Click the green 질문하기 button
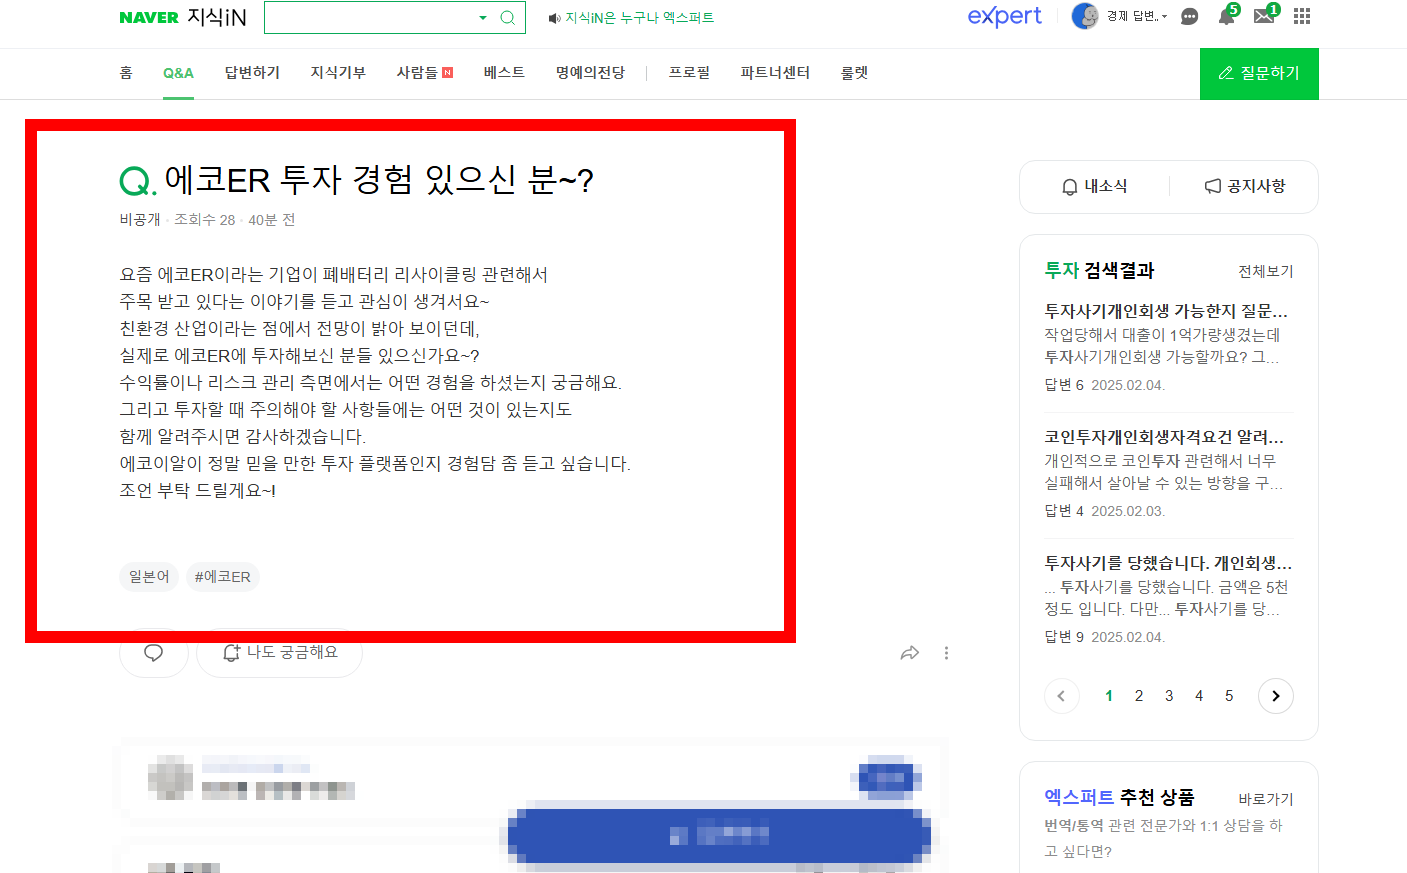 (x=1259, y=74)
